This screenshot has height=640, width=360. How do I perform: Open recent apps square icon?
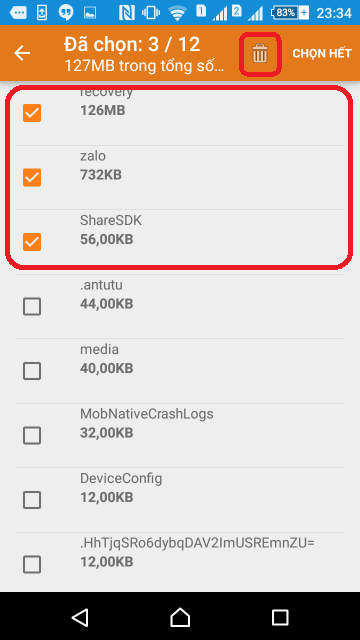click(x=280, y=617)
